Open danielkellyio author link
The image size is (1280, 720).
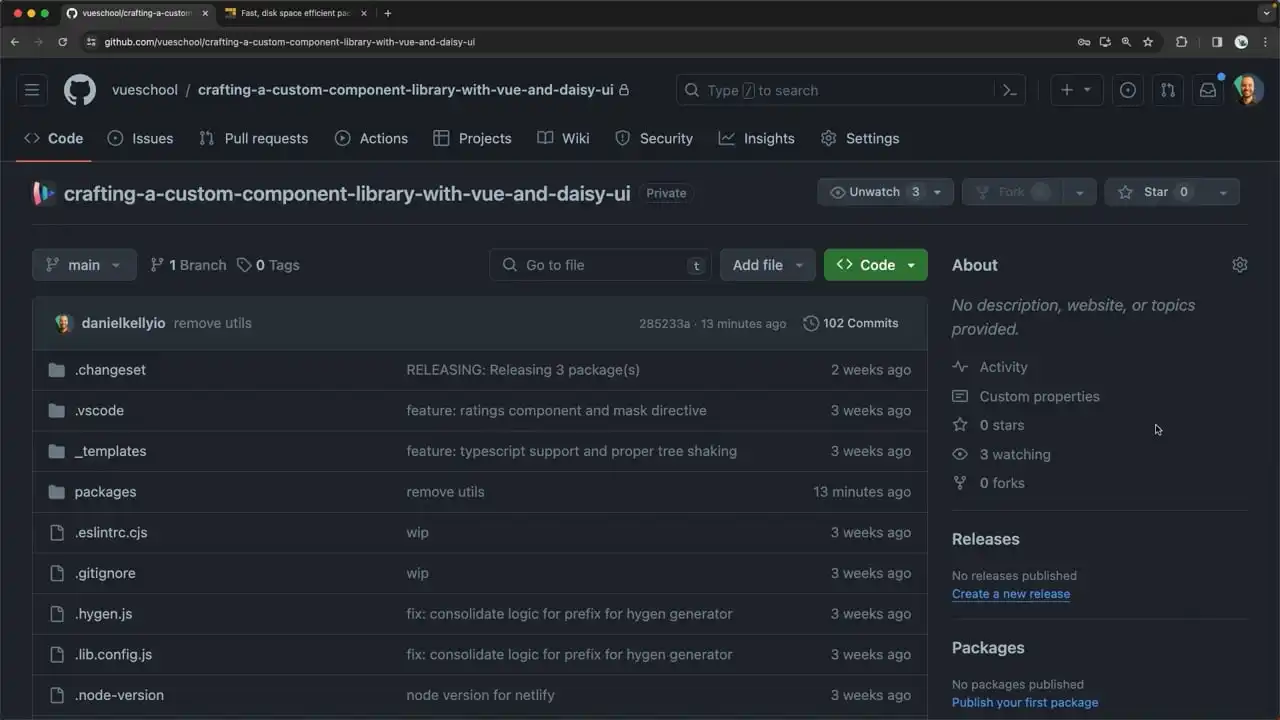[x=123, y=323]
